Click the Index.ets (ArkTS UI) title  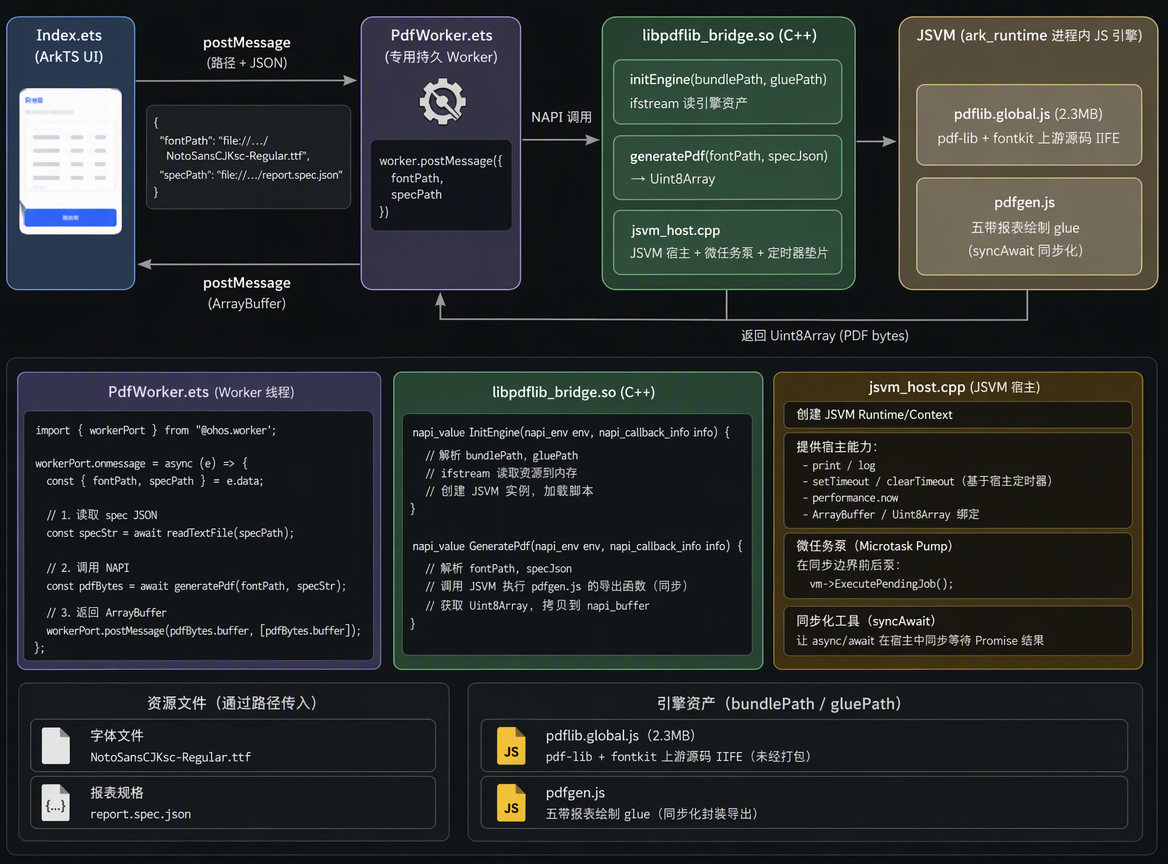click(69, 45)
